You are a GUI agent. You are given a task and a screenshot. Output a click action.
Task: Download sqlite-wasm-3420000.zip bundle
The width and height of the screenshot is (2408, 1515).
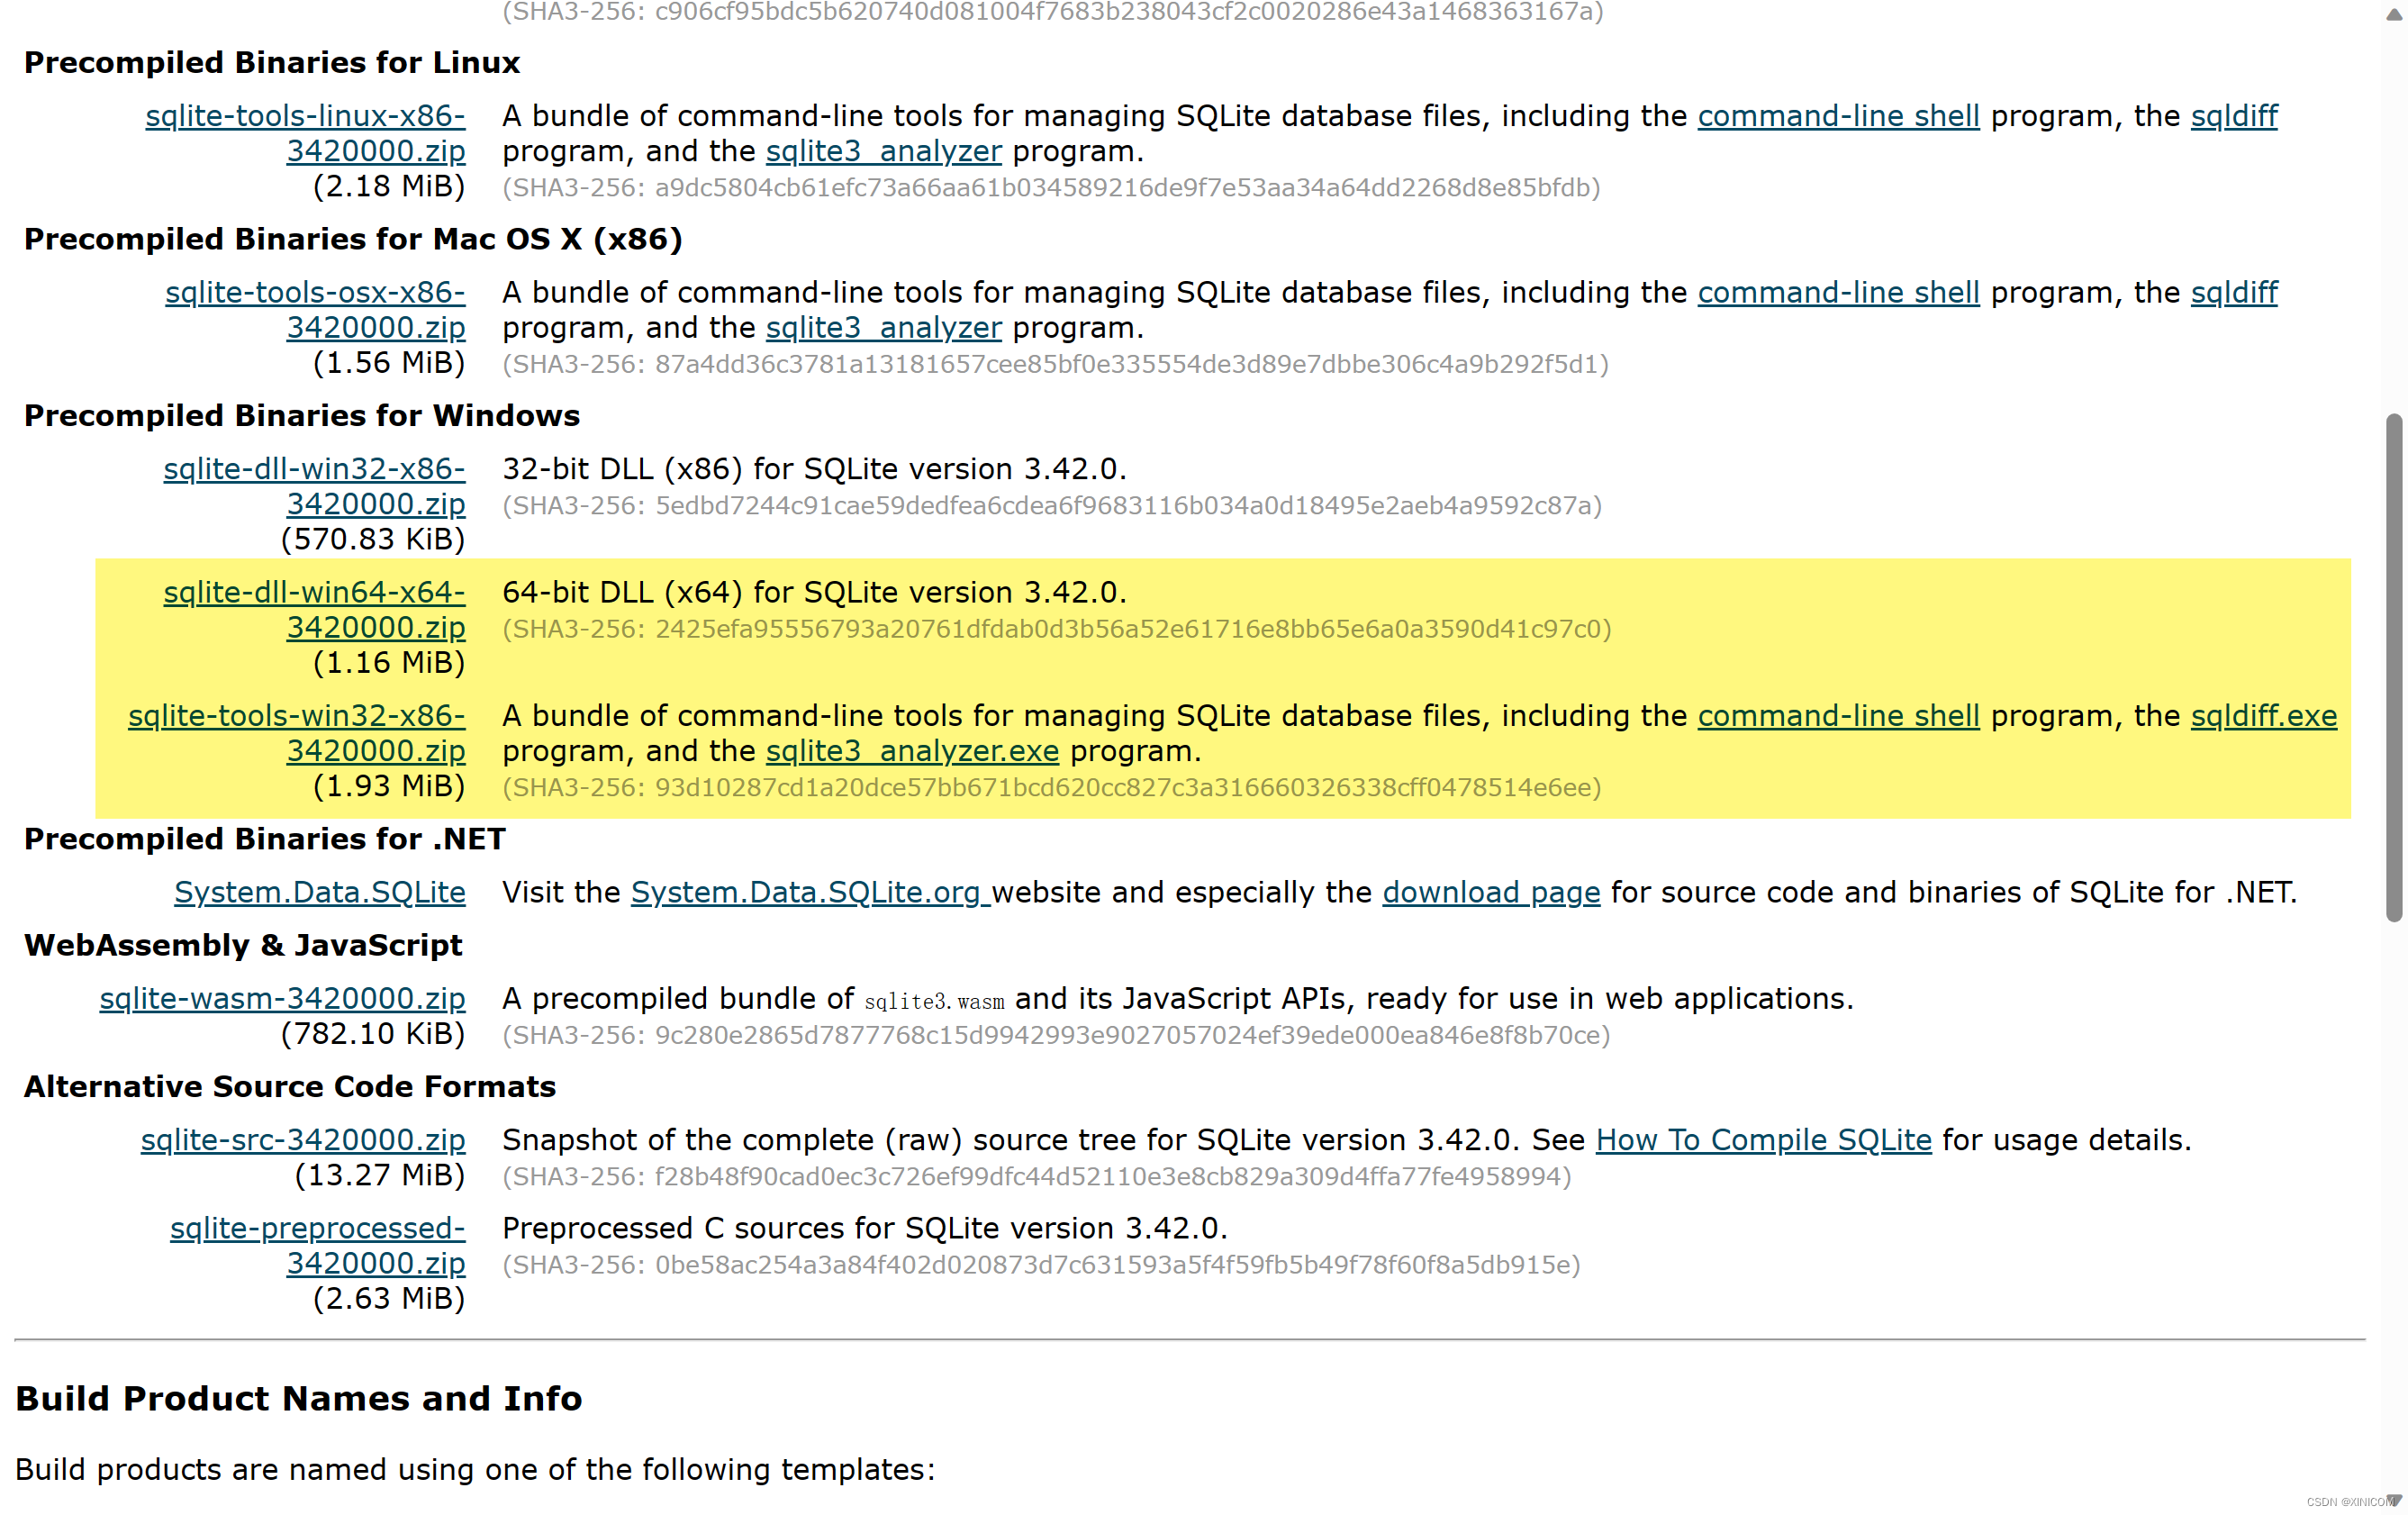coord(282,999)
